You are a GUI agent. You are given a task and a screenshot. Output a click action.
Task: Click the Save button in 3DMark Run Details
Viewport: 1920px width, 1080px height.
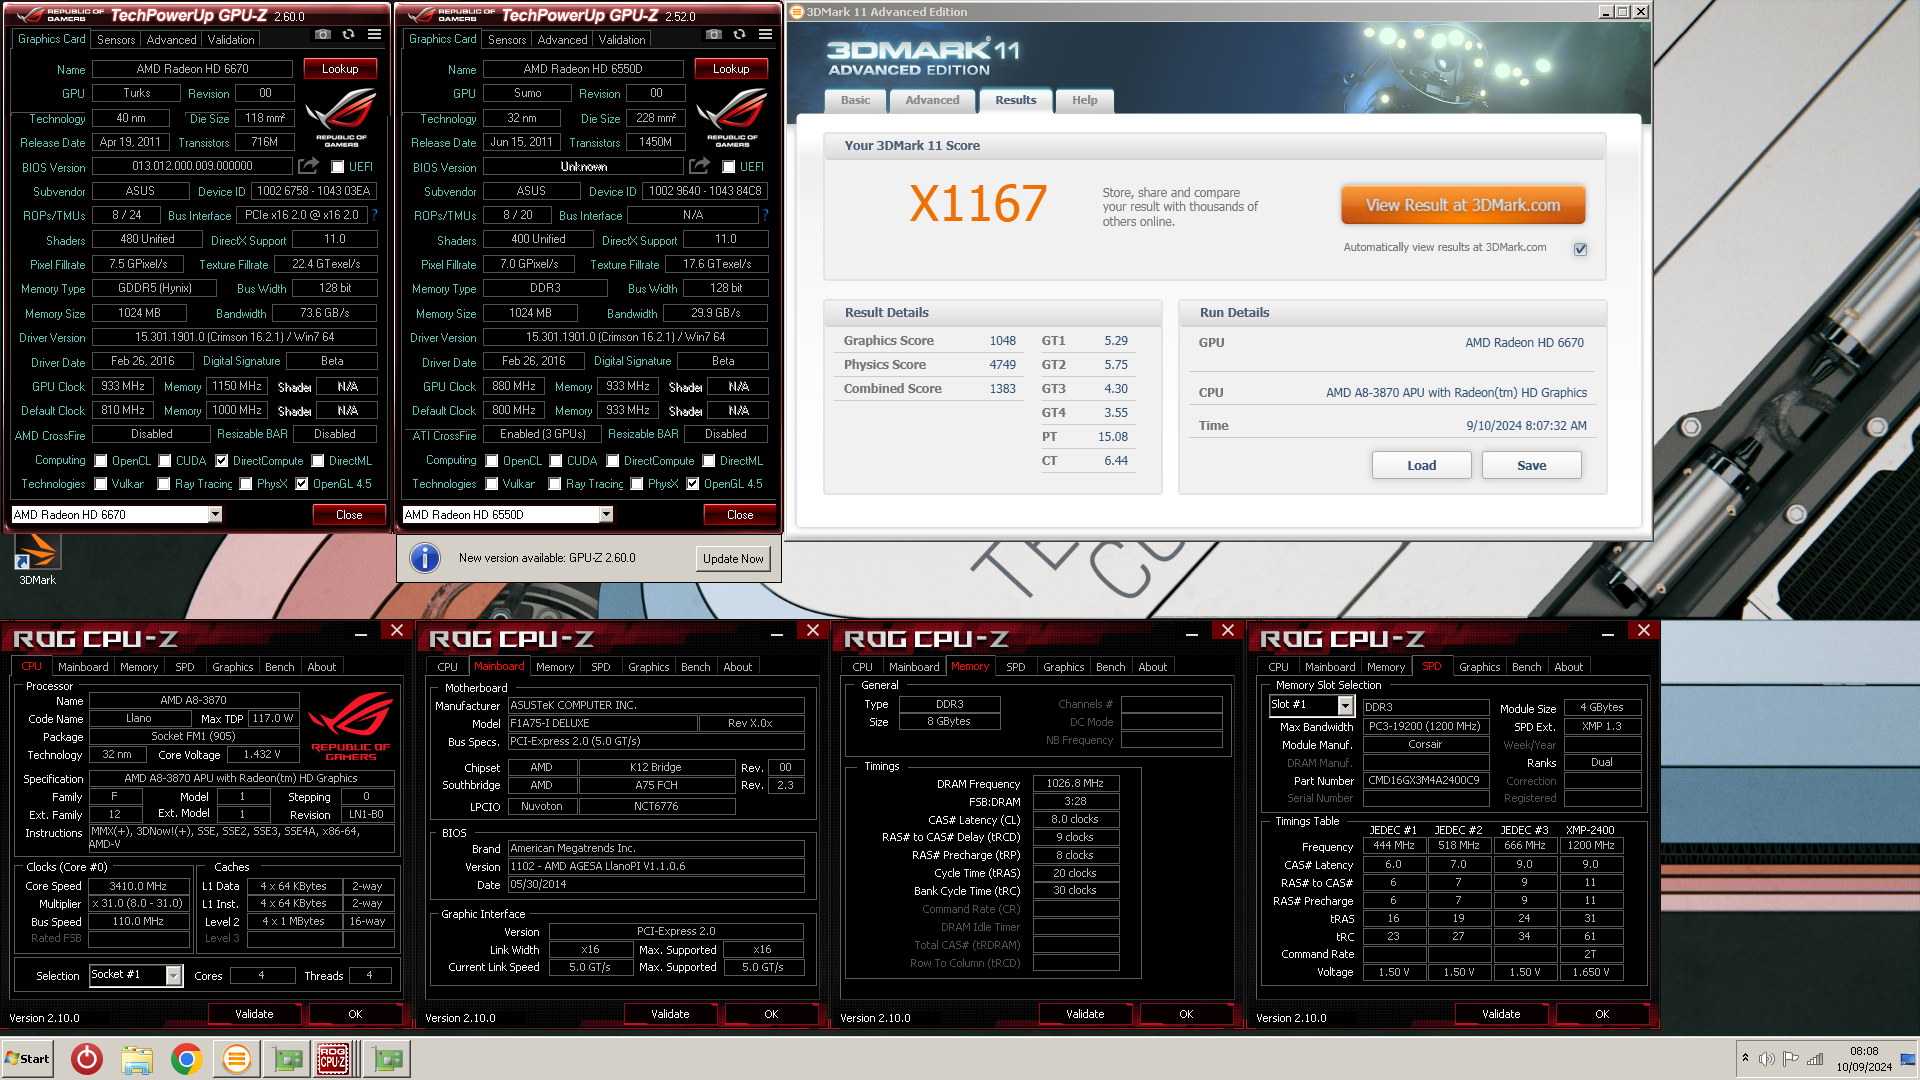click(x=1531, y=466)
